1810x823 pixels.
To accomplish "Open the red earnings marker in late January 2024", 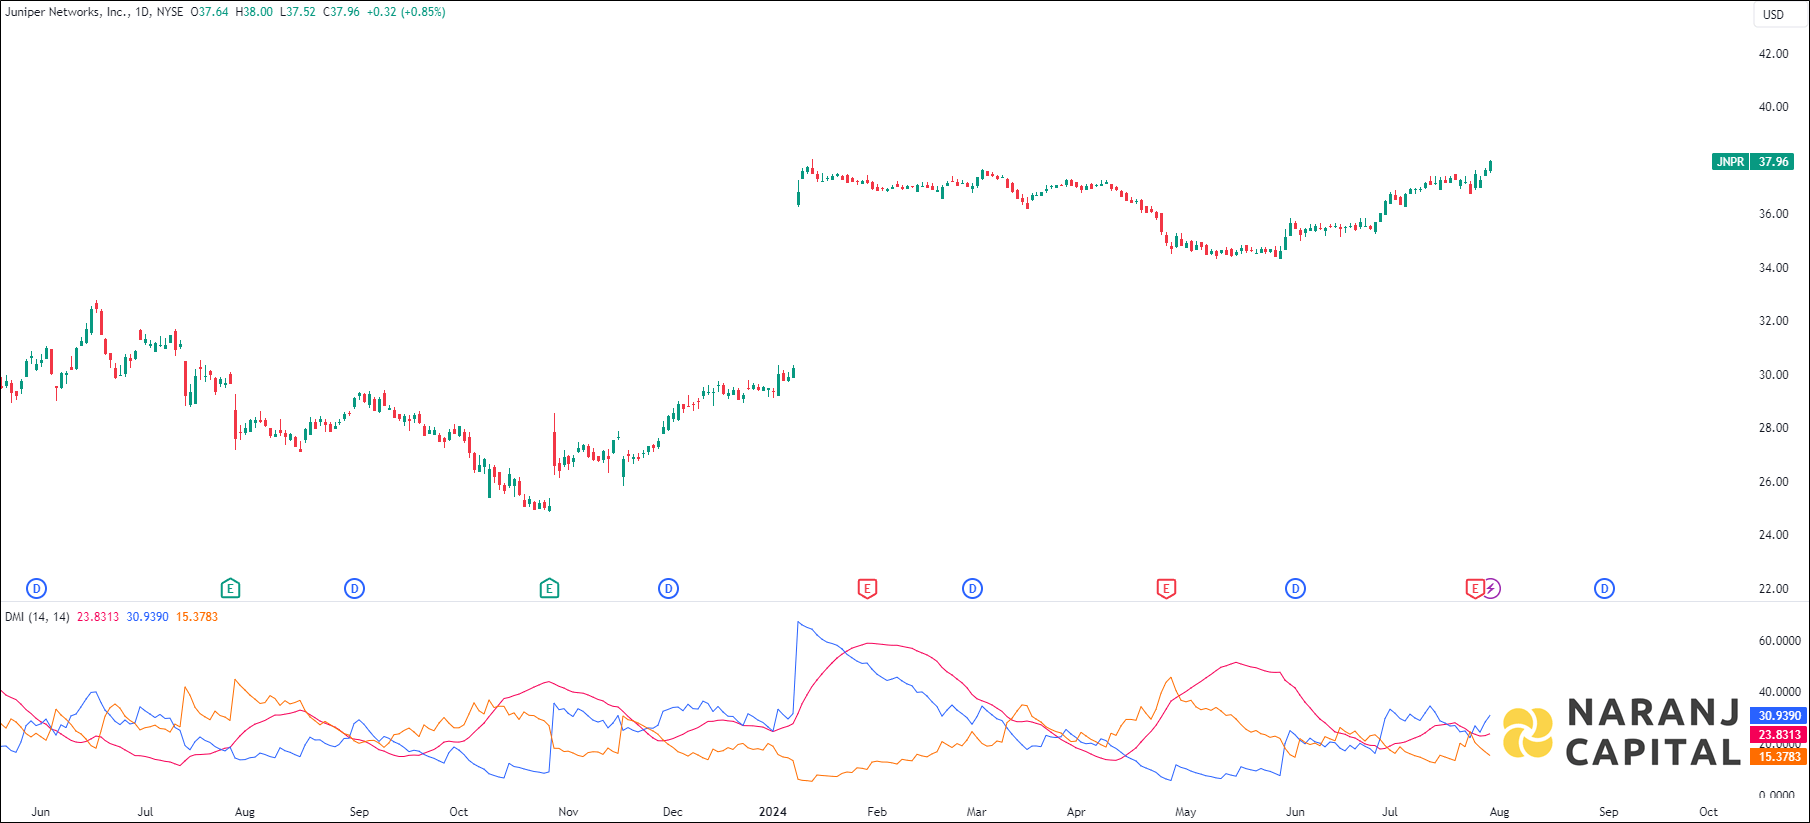I will [x=867, y=589].
